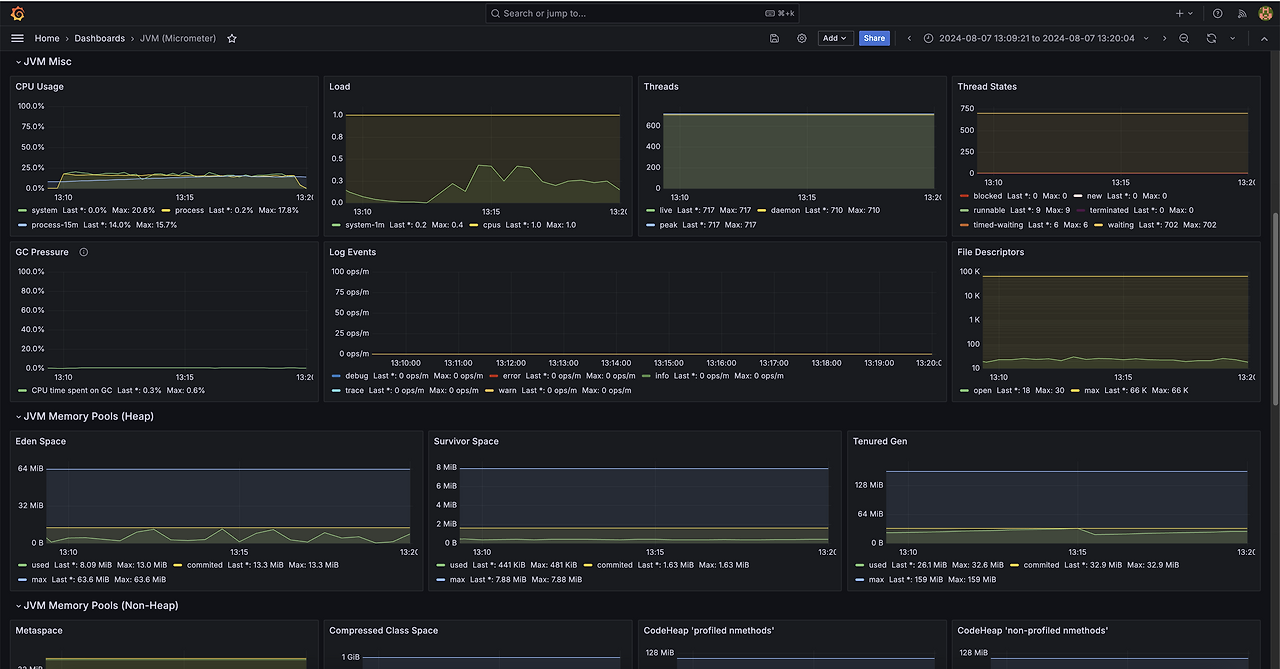
Task: Open the help menu icon
Action: tap(1217, 13)
